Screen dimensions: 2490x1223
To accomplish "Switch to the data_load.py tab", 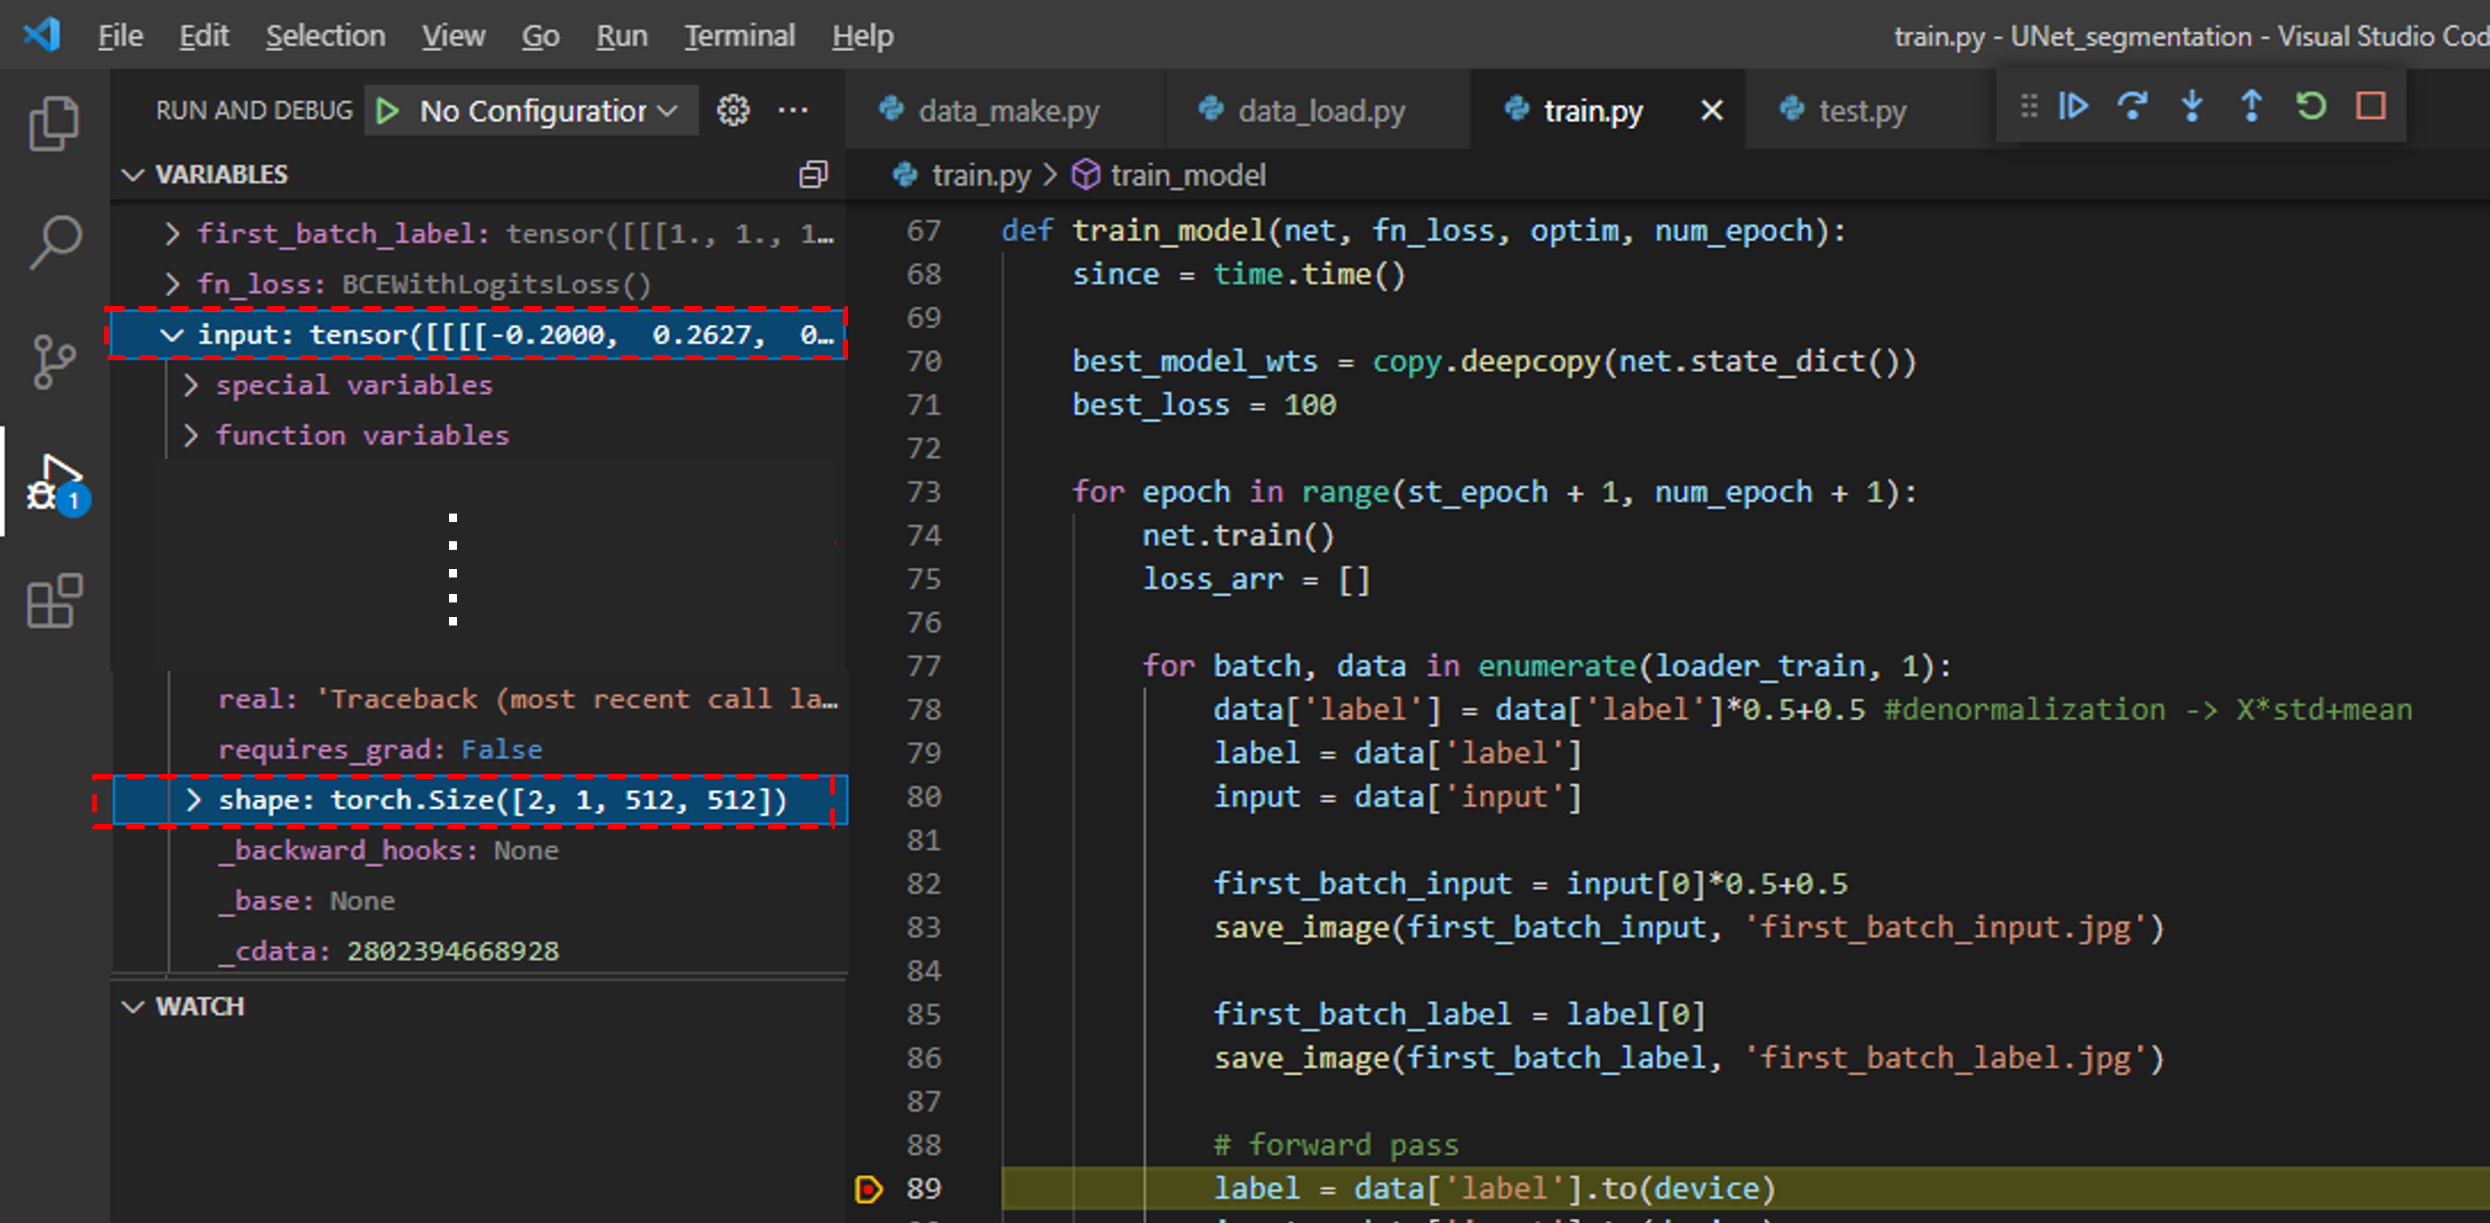I will click(x=1320, y=110).
